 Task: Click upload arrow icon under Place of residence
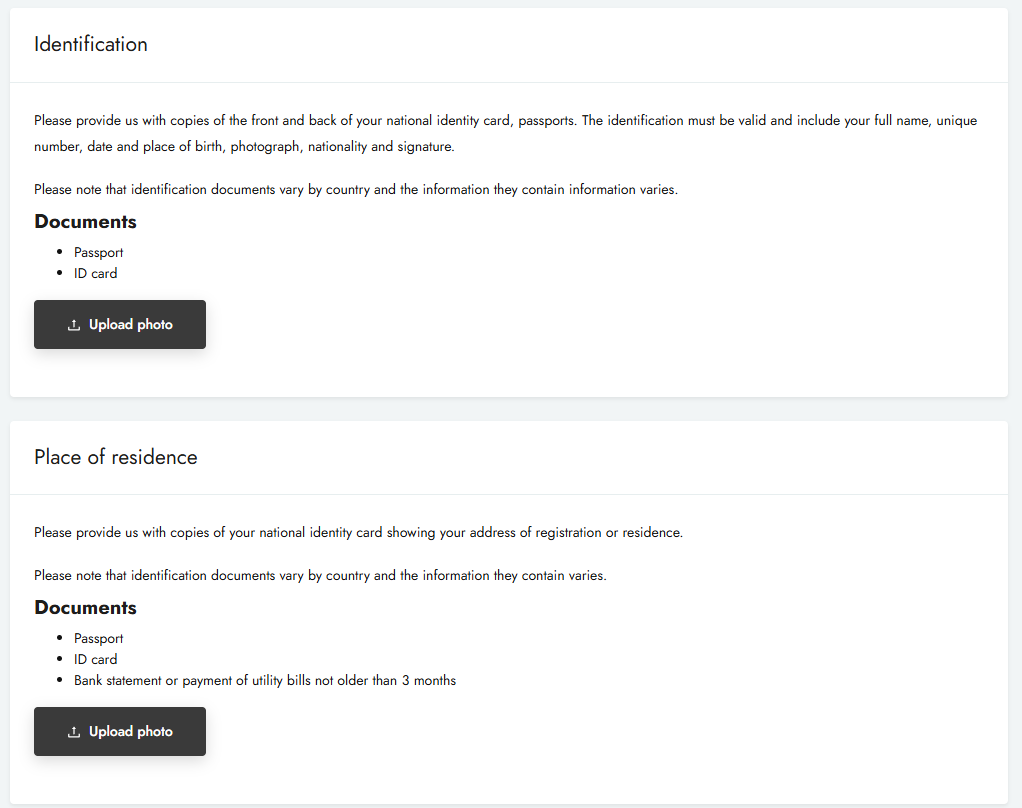74,732
